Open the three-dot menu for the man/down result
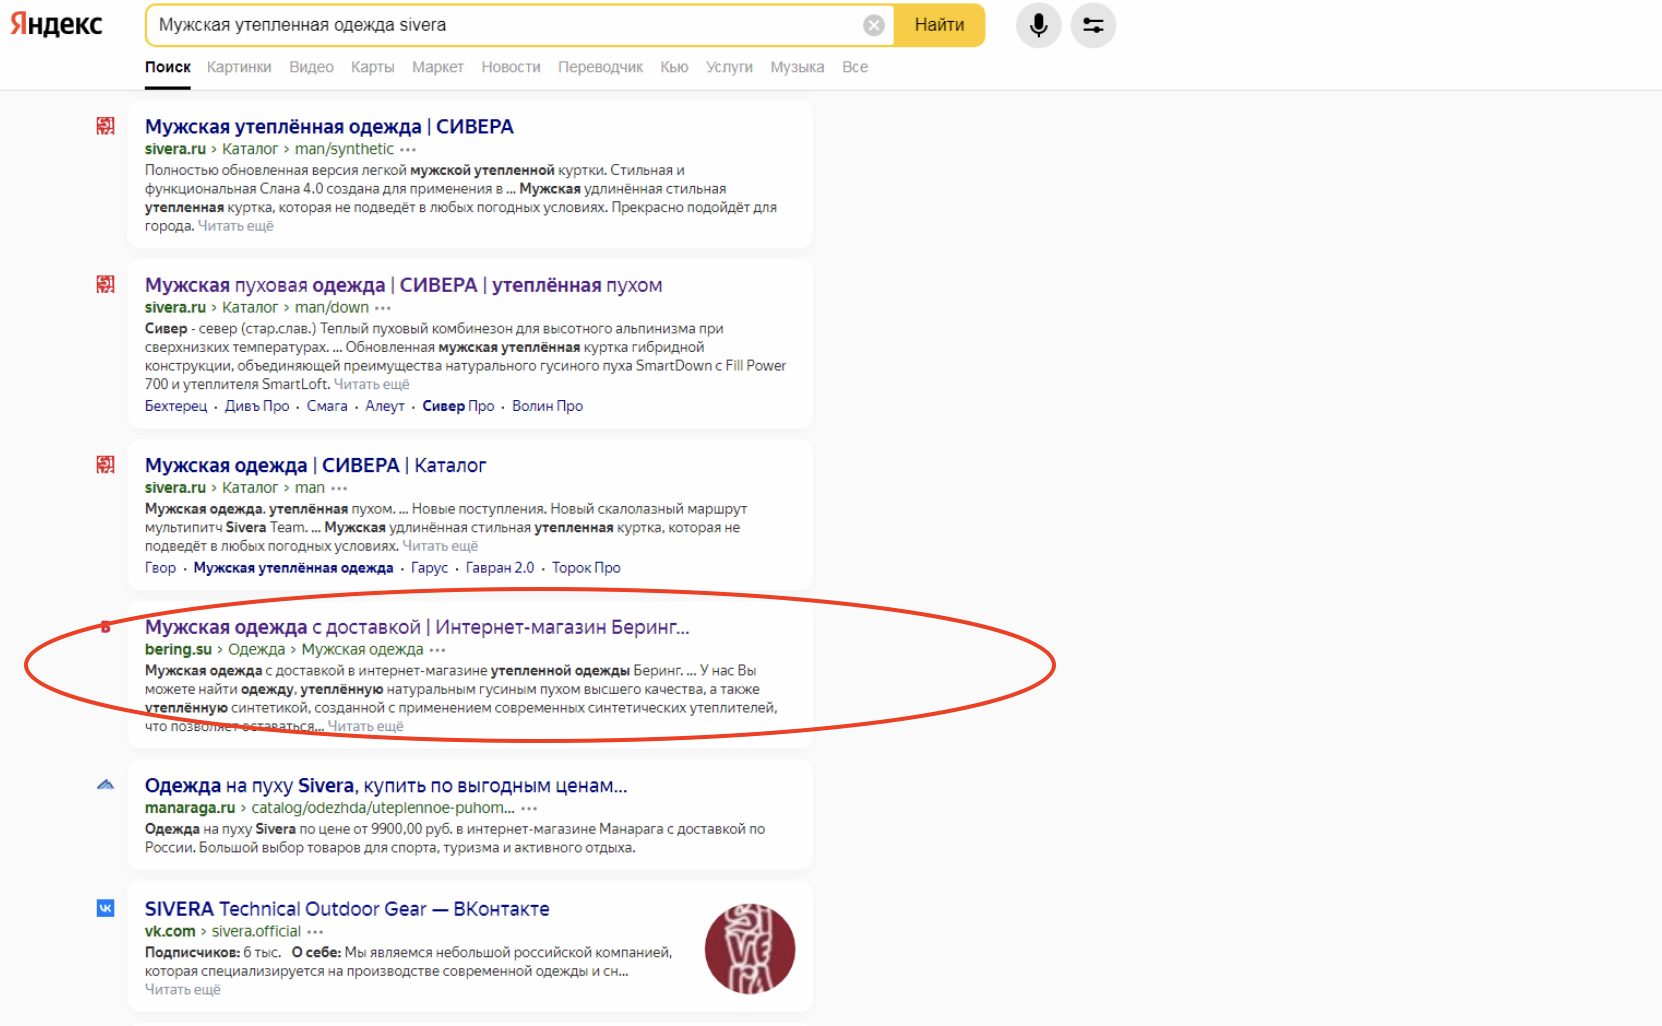1662x1026 pixels. click(x=383, y=308)
